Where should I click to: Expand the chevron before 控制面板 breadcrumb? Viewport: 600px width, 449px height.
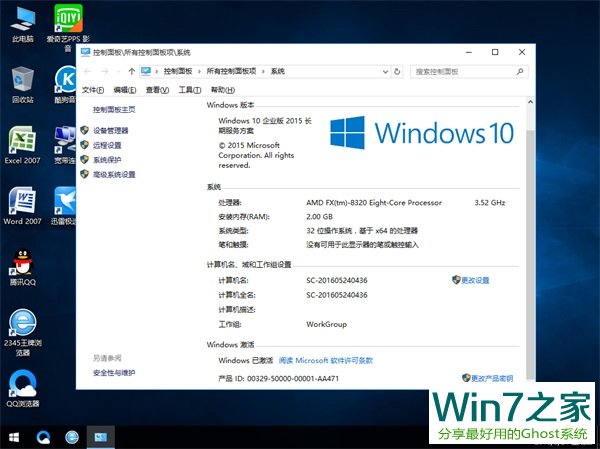click(157, 72)
